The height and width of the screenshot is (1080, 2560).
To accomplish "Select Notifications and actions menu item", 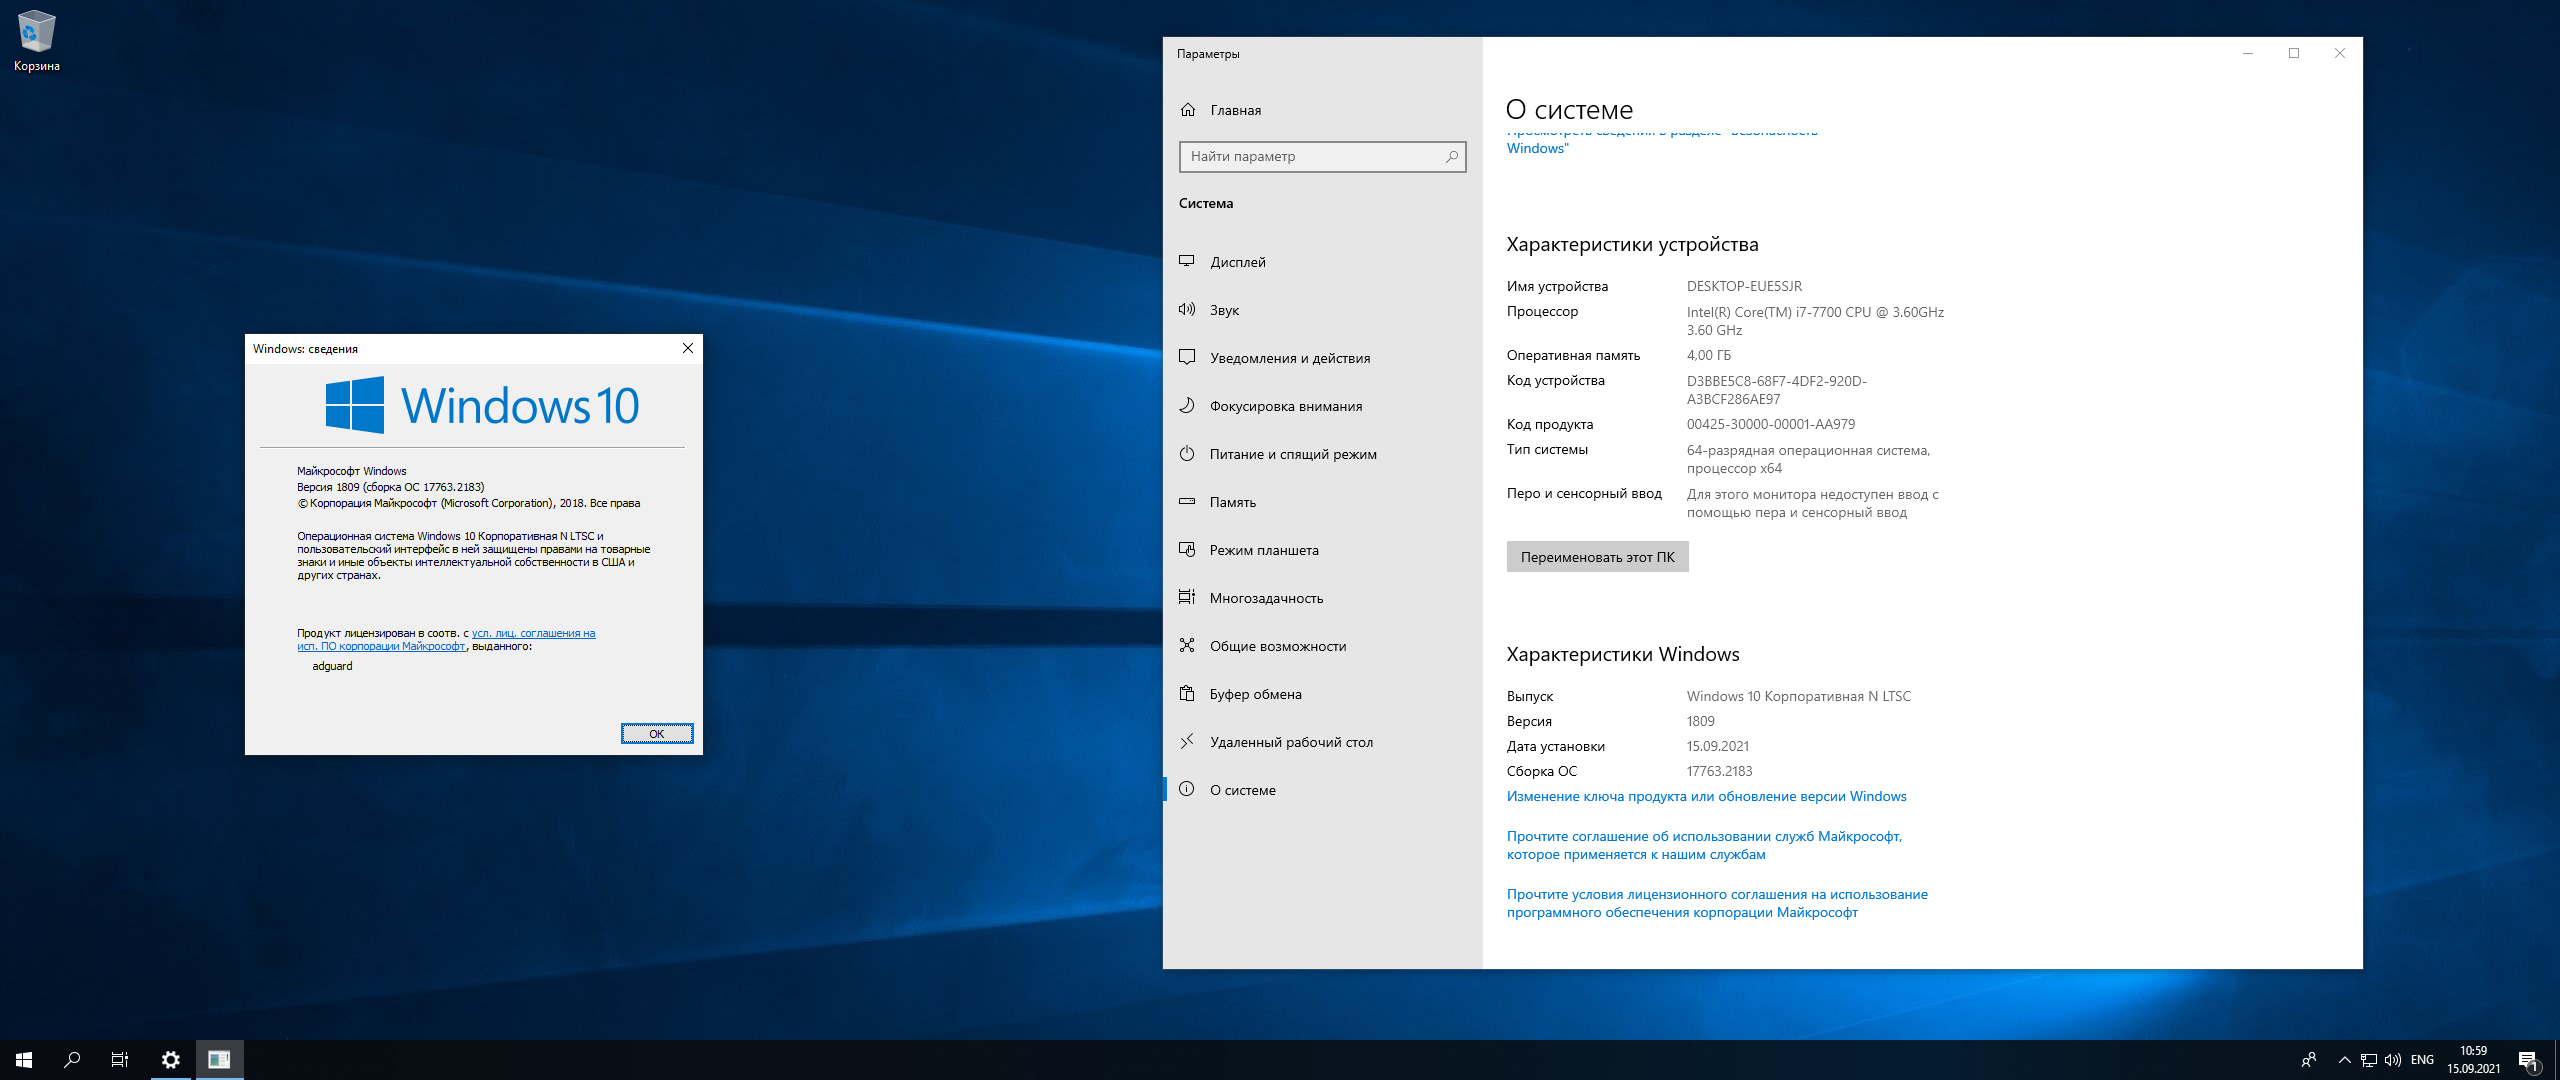I will [1289, 358].
